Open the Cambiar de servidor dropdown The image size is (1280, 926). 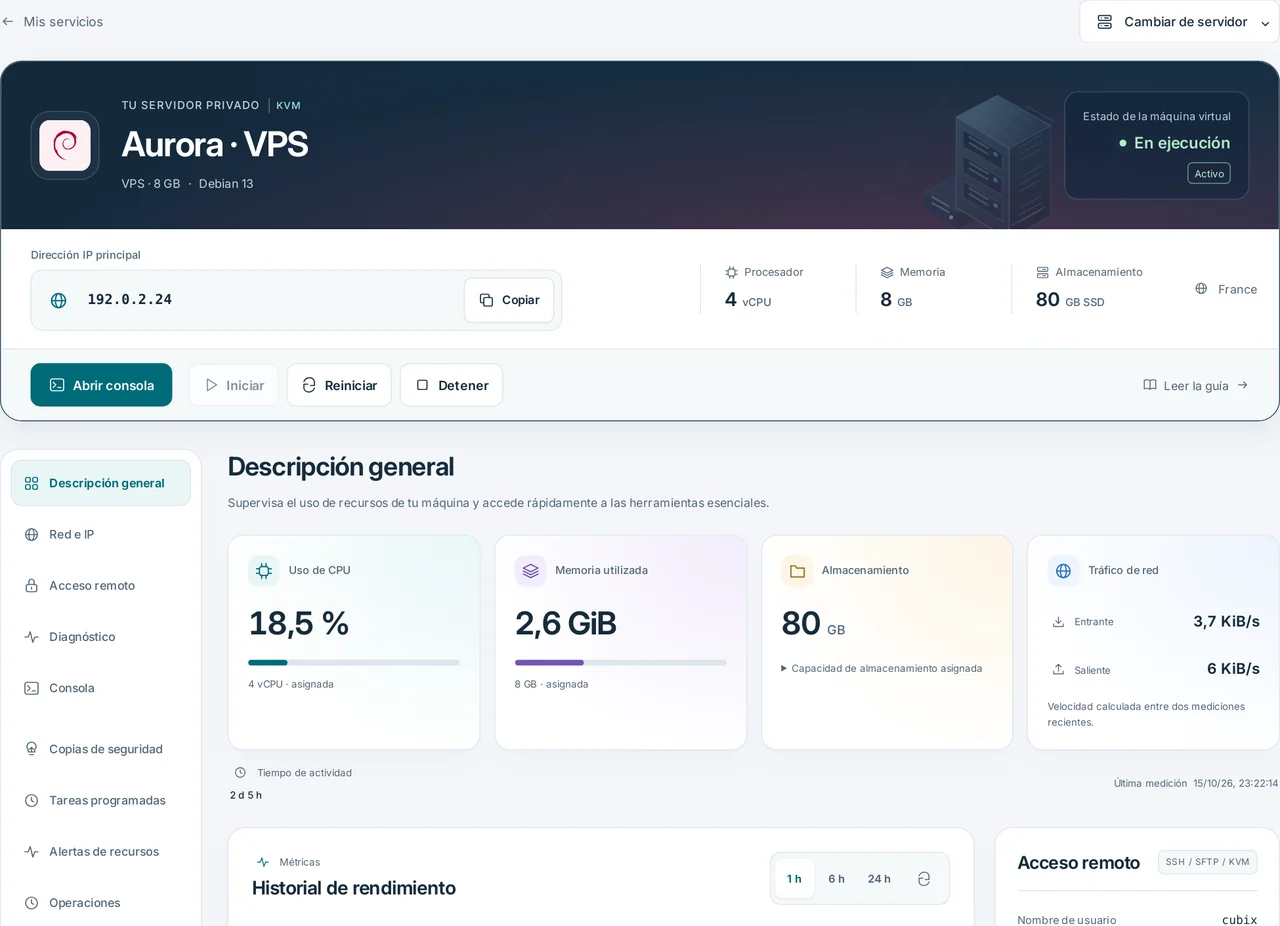click(x=1179, y=21)
